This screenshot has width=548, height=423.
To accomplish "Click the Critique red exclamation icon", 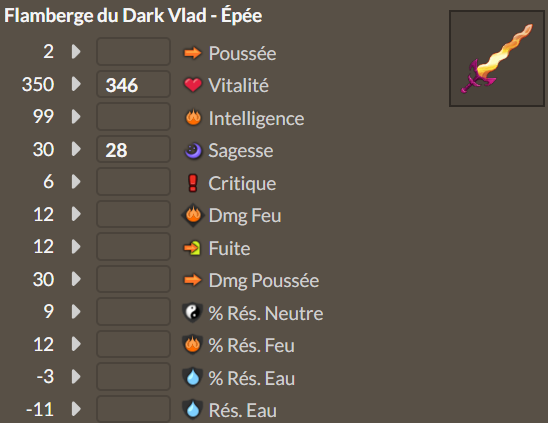I will coord(193,183).
